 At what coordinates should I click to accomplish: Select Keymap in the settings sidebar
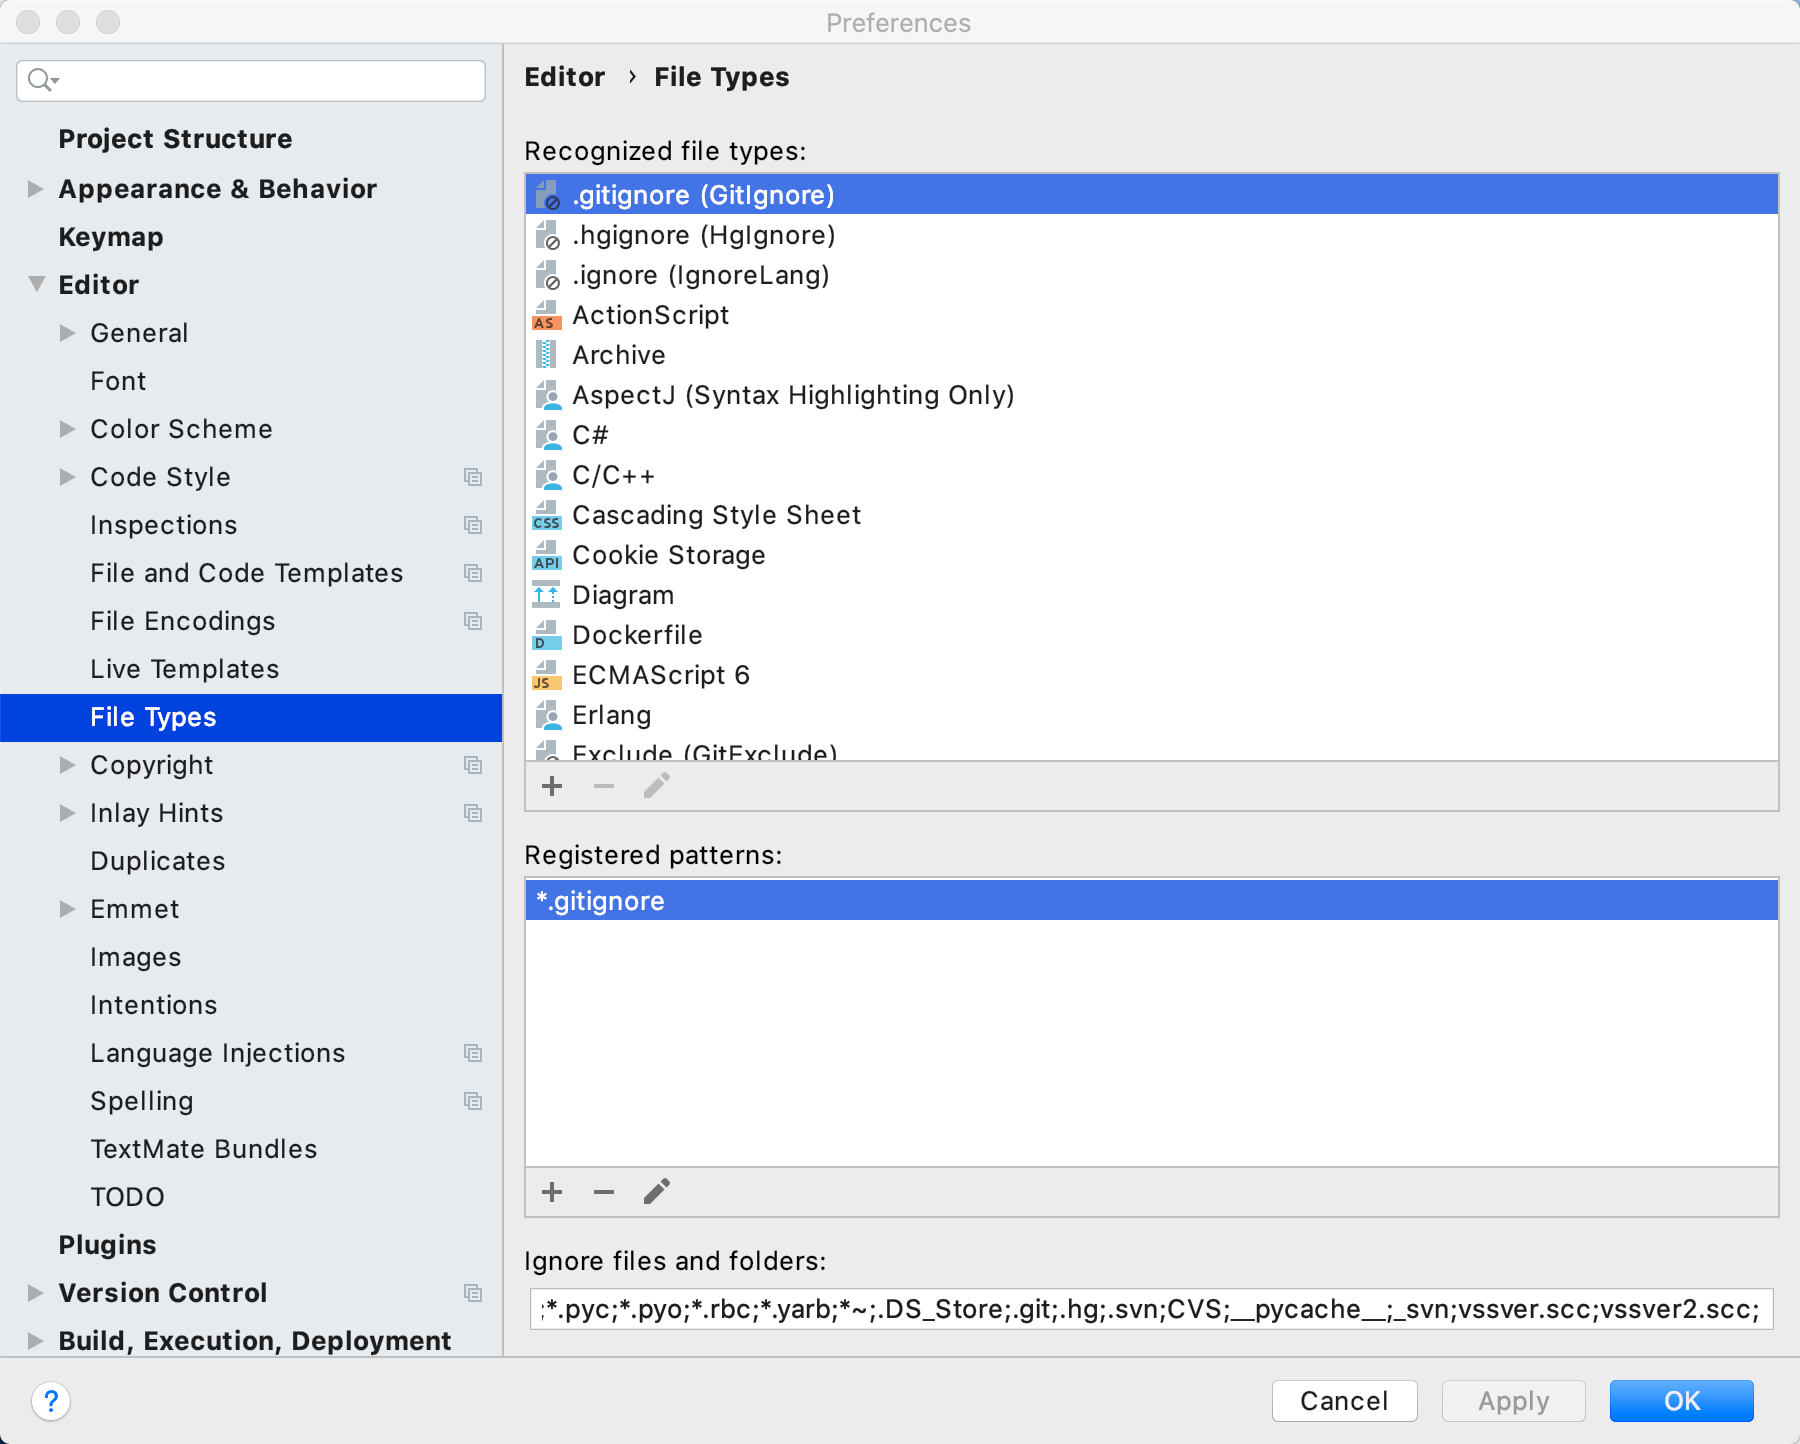click(x=110, y=237)
